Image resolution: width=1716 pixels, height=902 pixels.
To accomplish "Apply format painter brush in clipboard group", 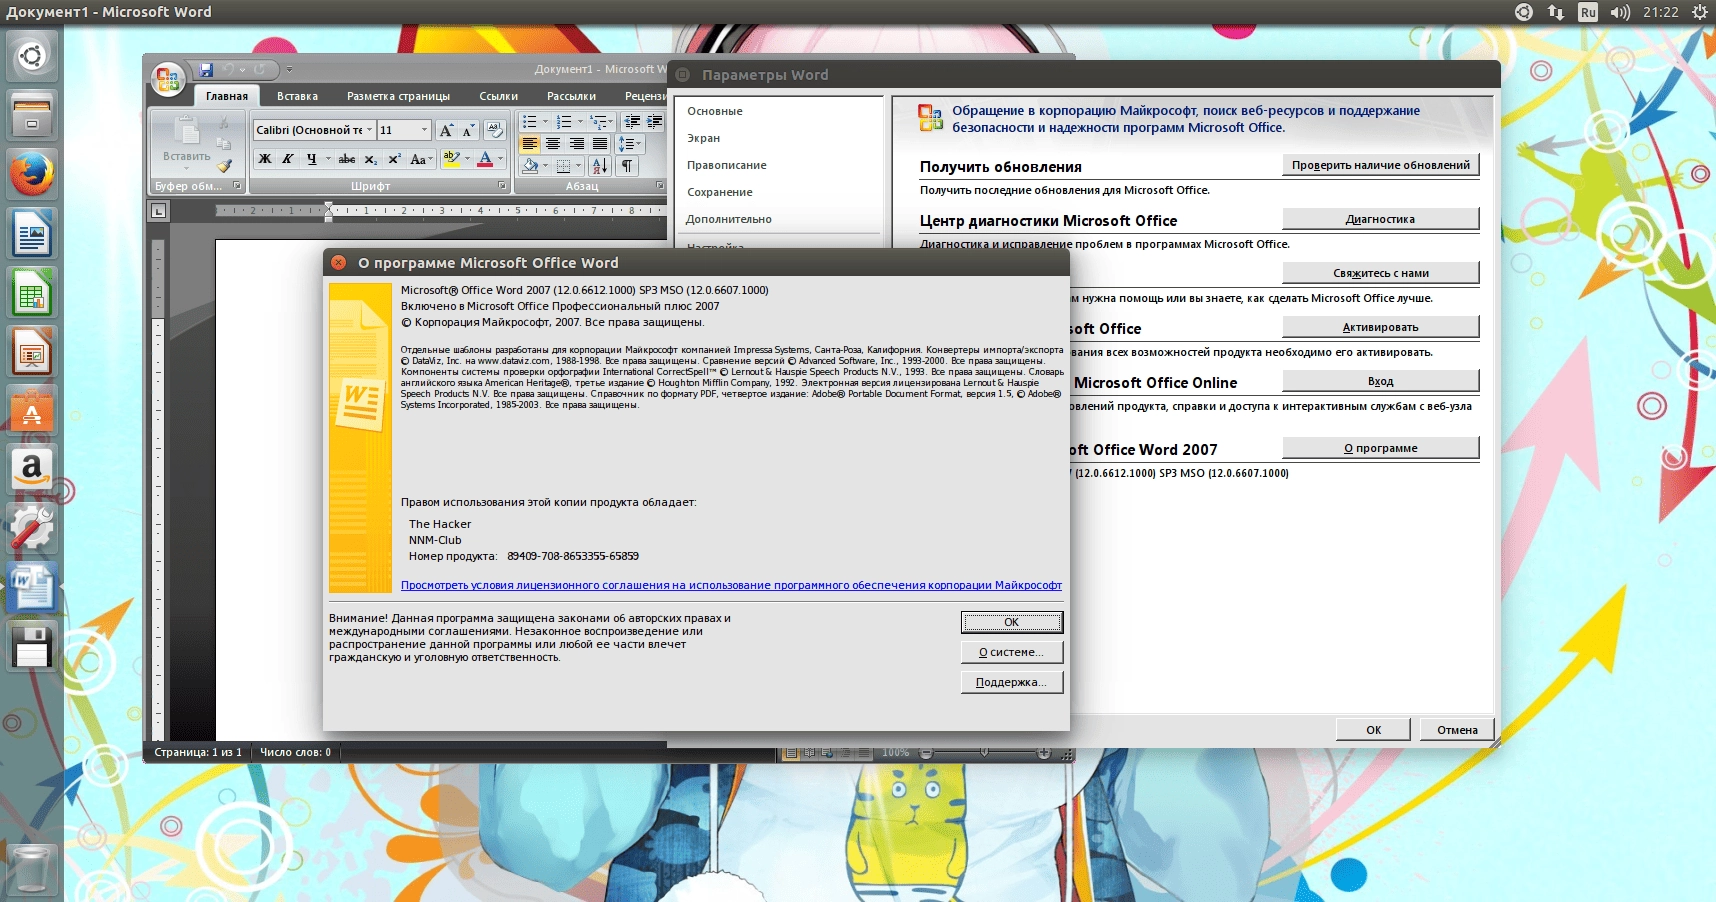I will pyautogui.click(x=224, y=165).
